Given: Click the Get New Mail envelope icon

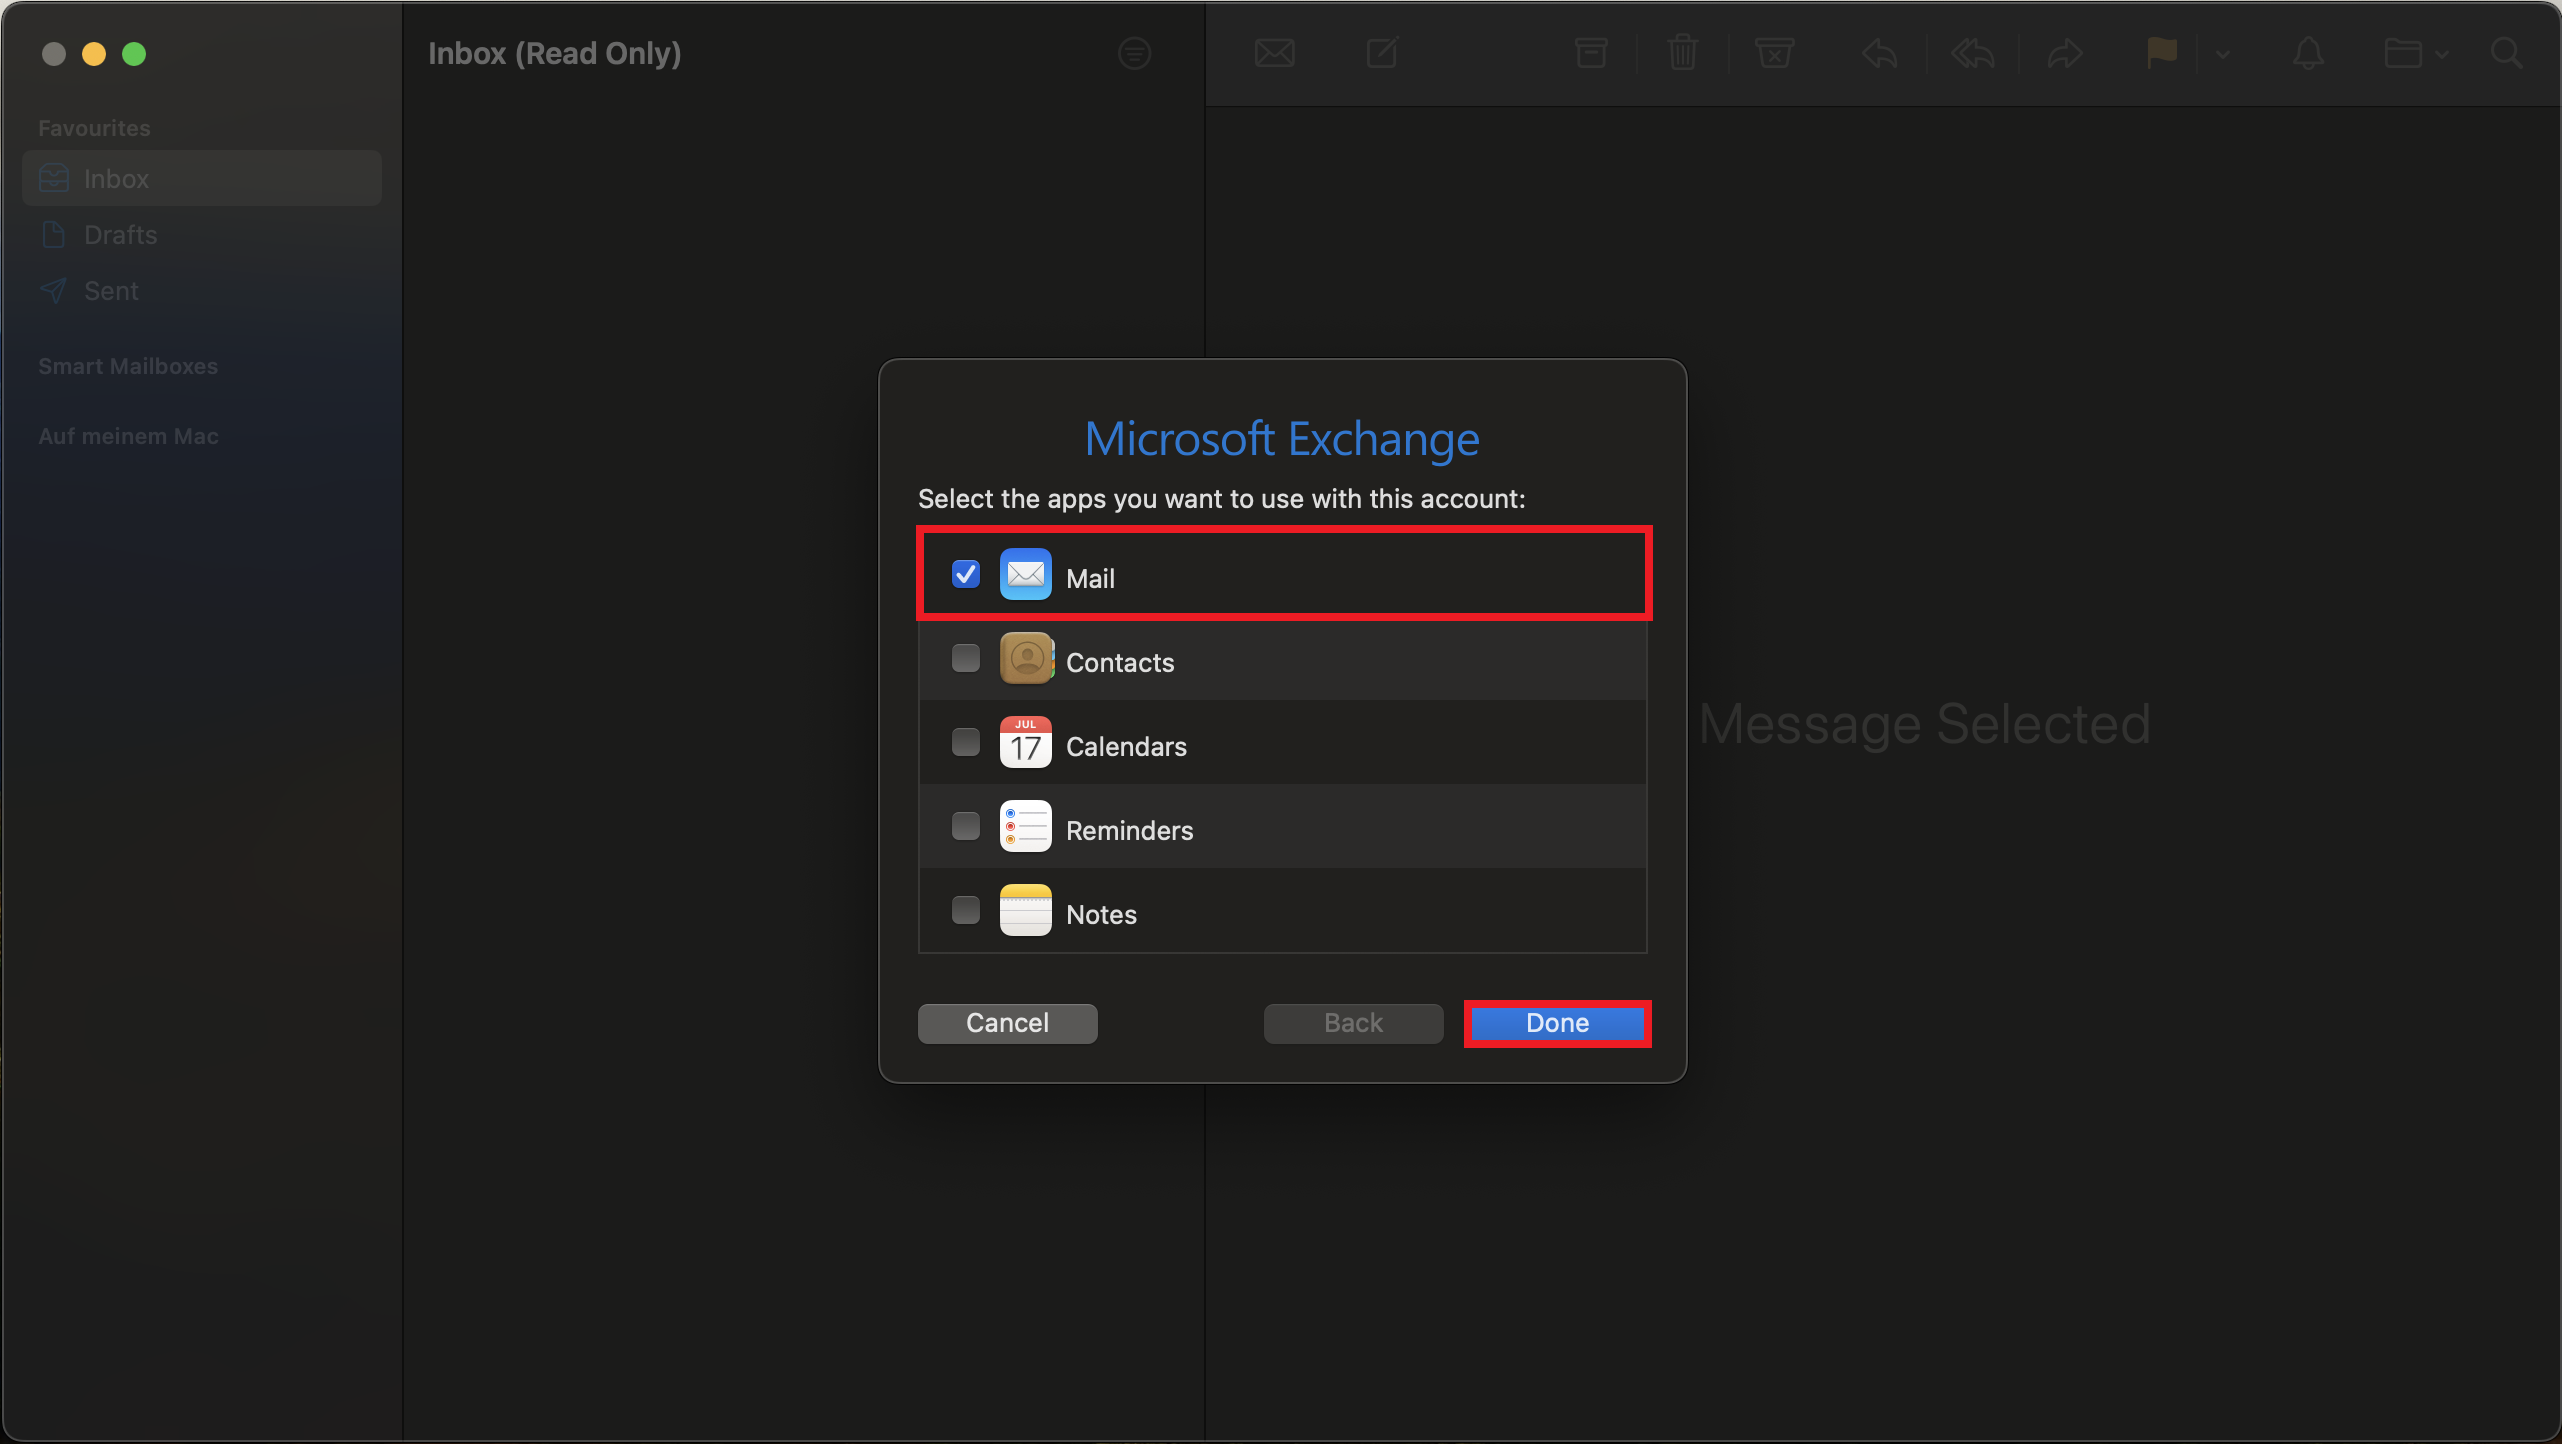Looking at the screenshot, I should tap(1274, 53).
